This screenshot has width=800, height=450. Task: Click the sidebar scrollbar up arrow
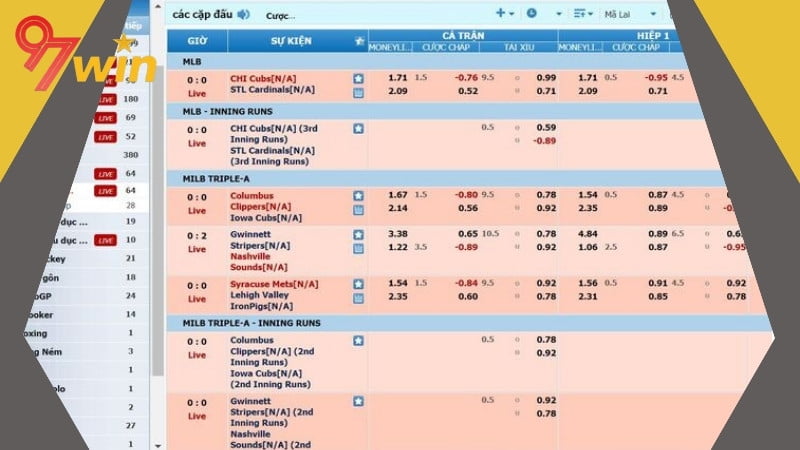click(158, 7)
